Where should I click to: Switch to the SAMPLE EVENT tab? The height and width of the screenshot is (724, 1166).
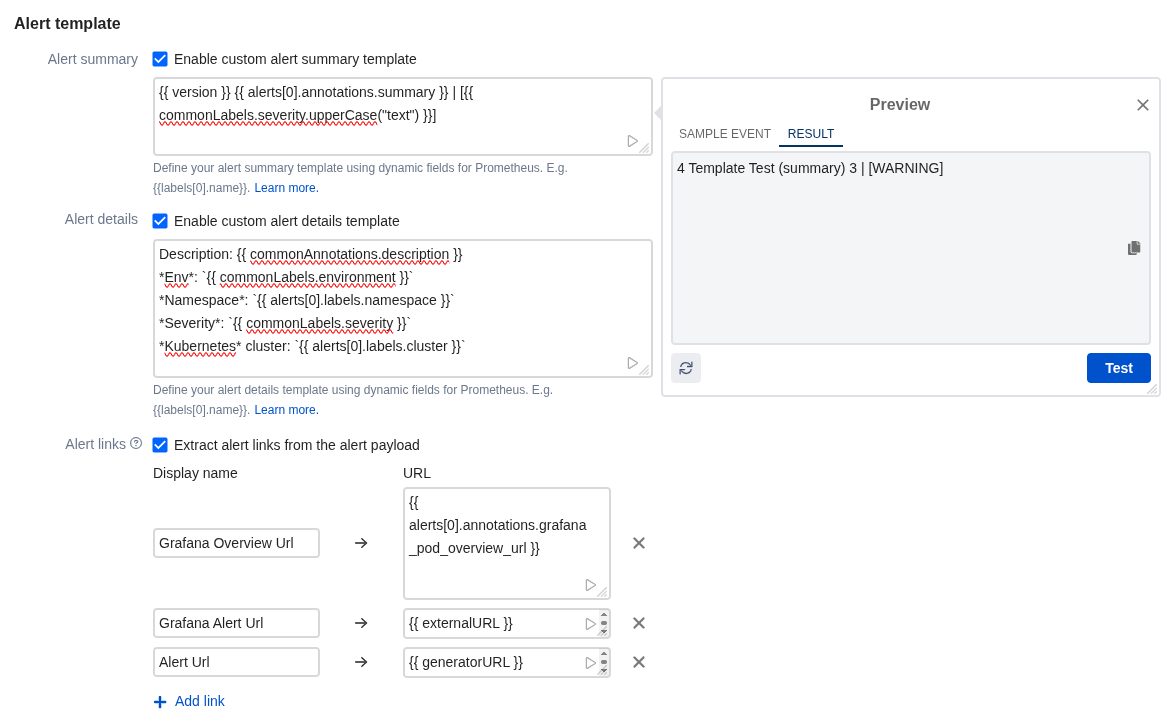pyautogui.click(x=724, y=134)
